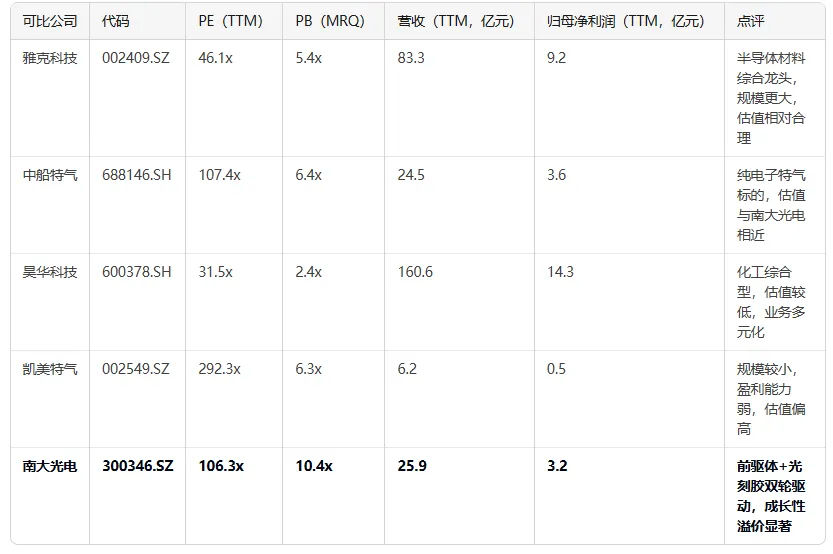The image size is (833, 554).
Task: Click the 10.4x PB value
Action: coord(314,466)
